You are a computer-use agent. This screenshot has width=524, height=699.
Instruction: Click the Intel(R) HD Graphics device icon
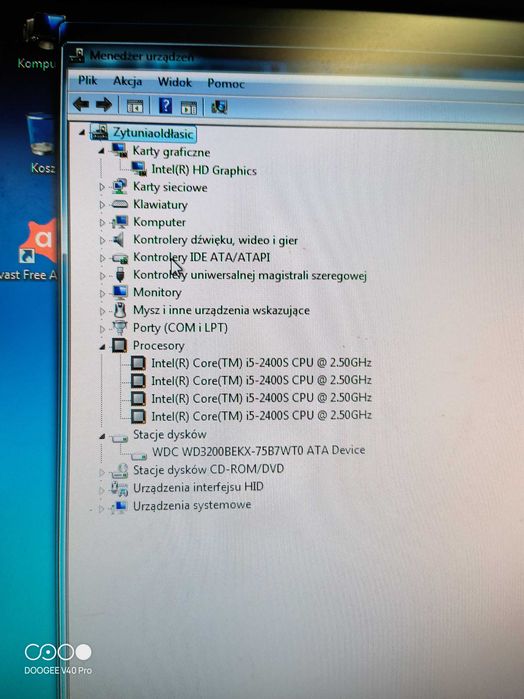[x=139, y=168]
